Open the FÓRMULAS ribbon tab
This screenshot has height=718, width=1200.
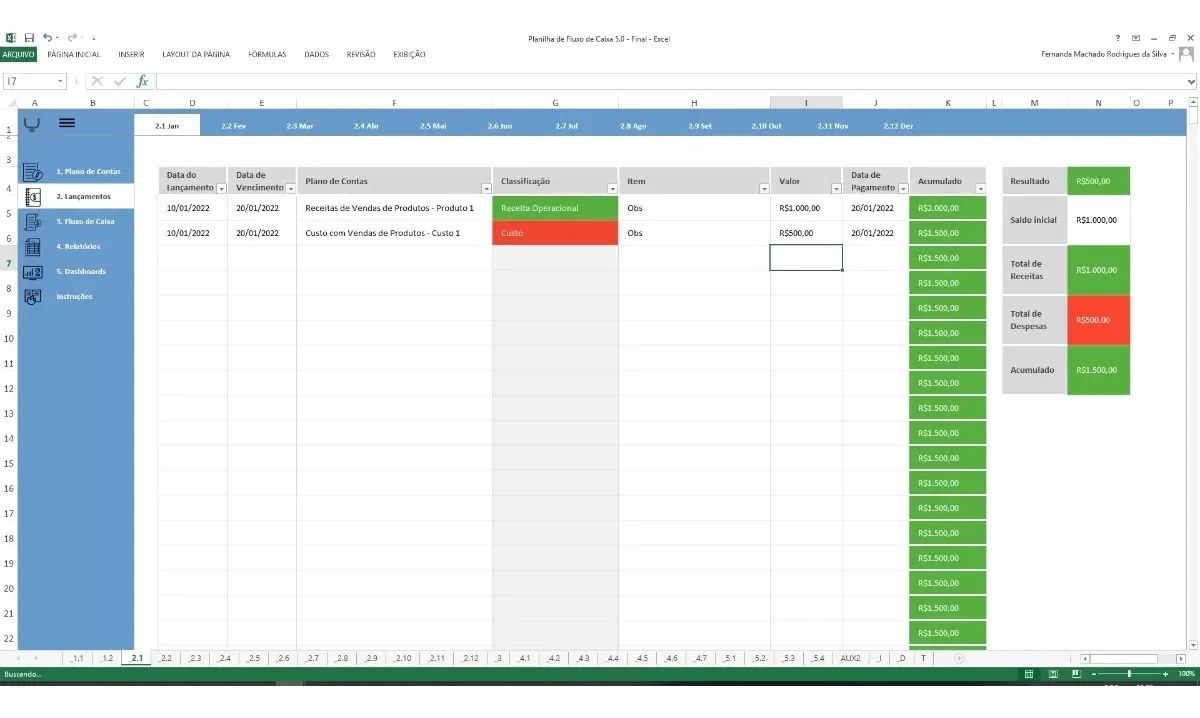click(x=267, y=54)
